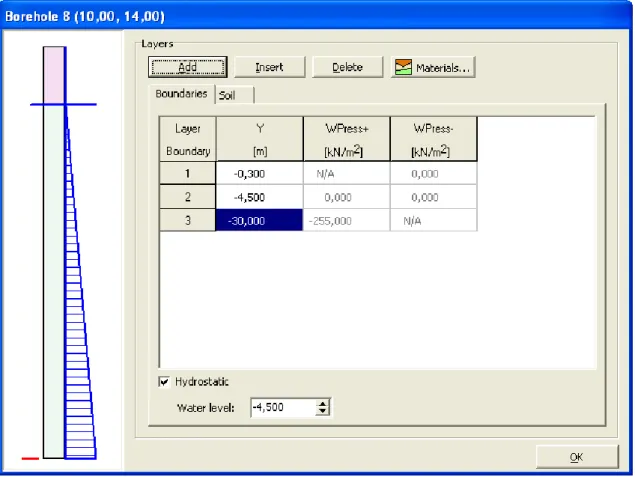Decrease water level with down arrow
Image resolution: width=635 pixels, height=477 pixels.
point(322,411)
